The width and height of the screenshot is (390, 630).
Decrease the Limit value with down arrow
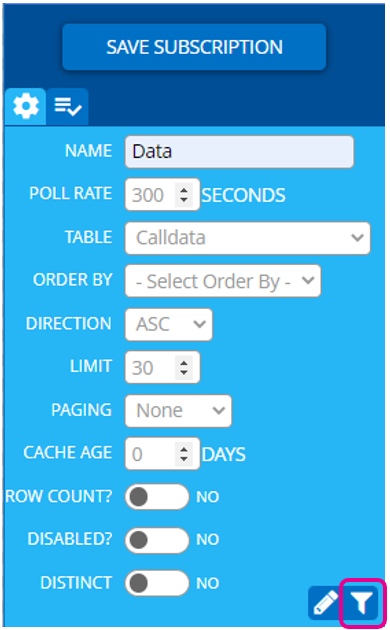point(184,373)
